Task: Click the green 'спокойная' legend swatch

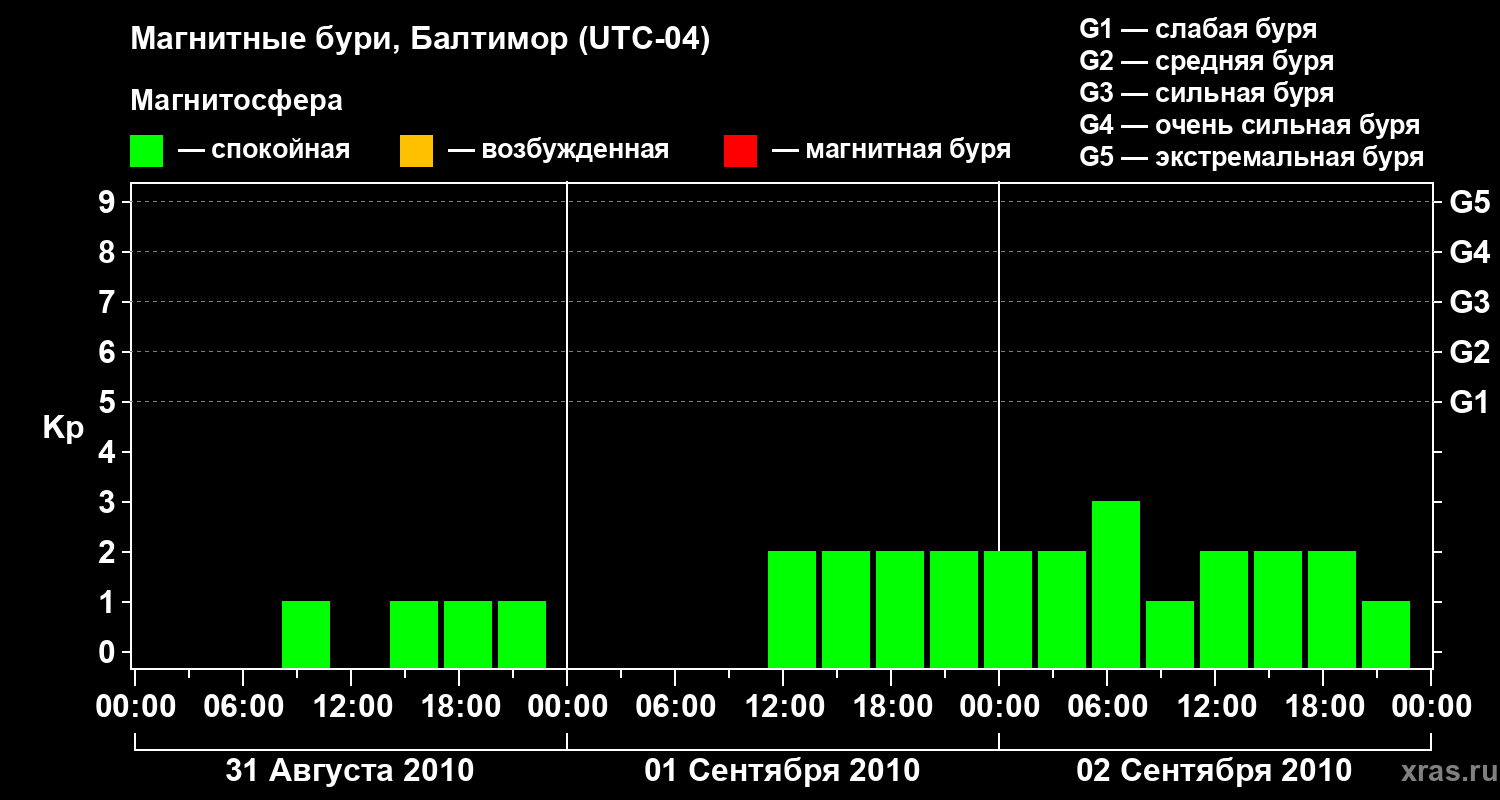Action: pos(147,151)
